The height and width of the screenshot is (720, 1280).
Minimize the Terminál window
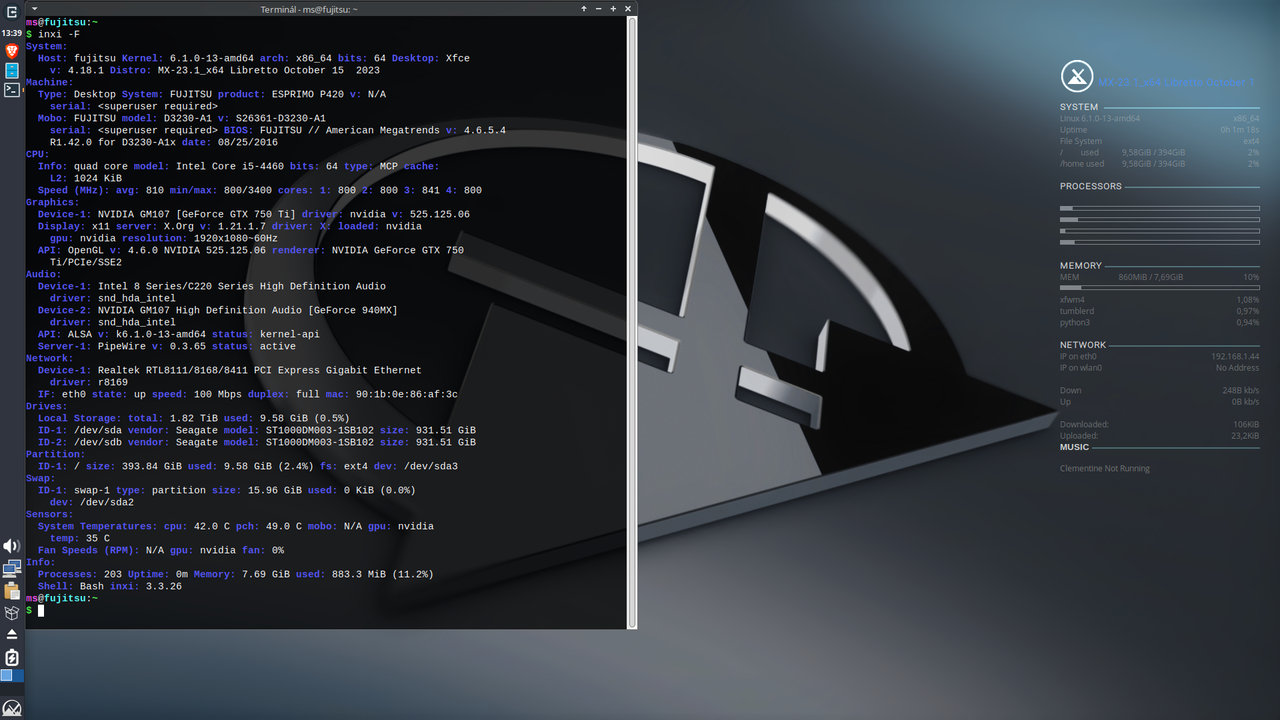coord(598,8)
